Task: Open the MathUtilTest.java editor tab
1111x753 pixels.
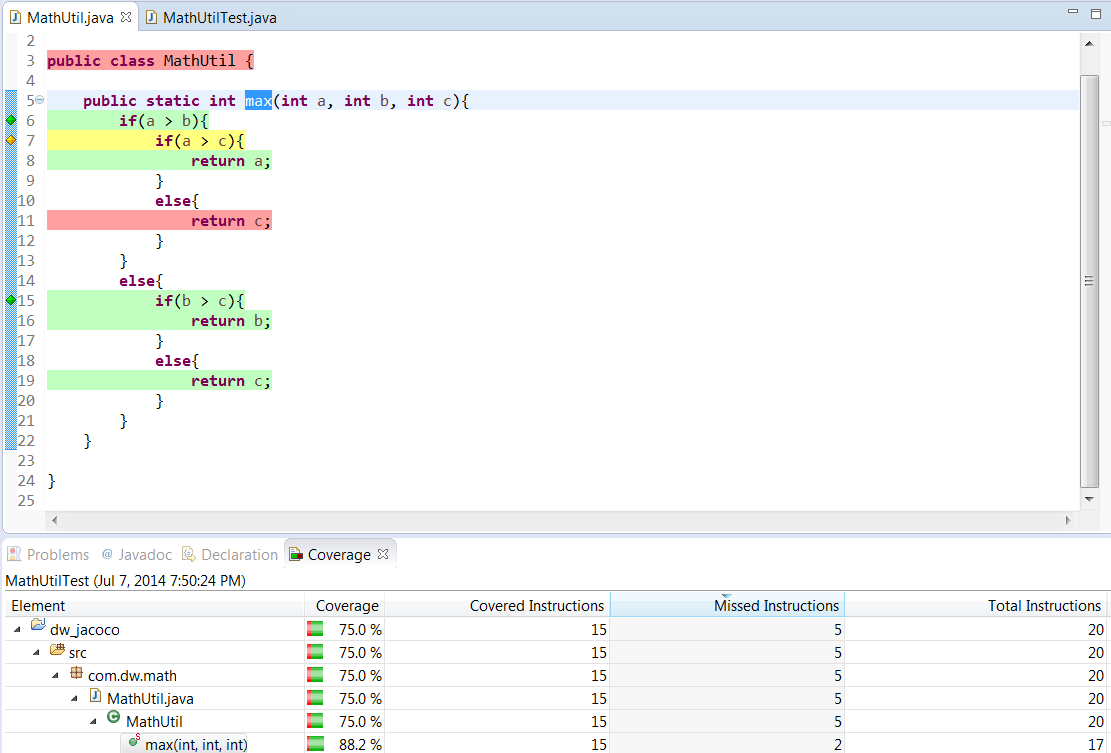Action: tap(210, 18)
